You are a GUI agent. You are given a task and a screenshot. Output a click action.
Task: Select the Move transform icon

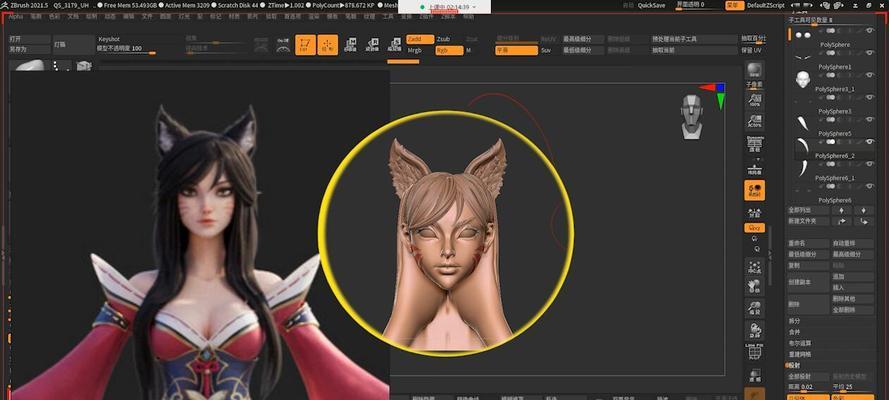click(350, 45)
